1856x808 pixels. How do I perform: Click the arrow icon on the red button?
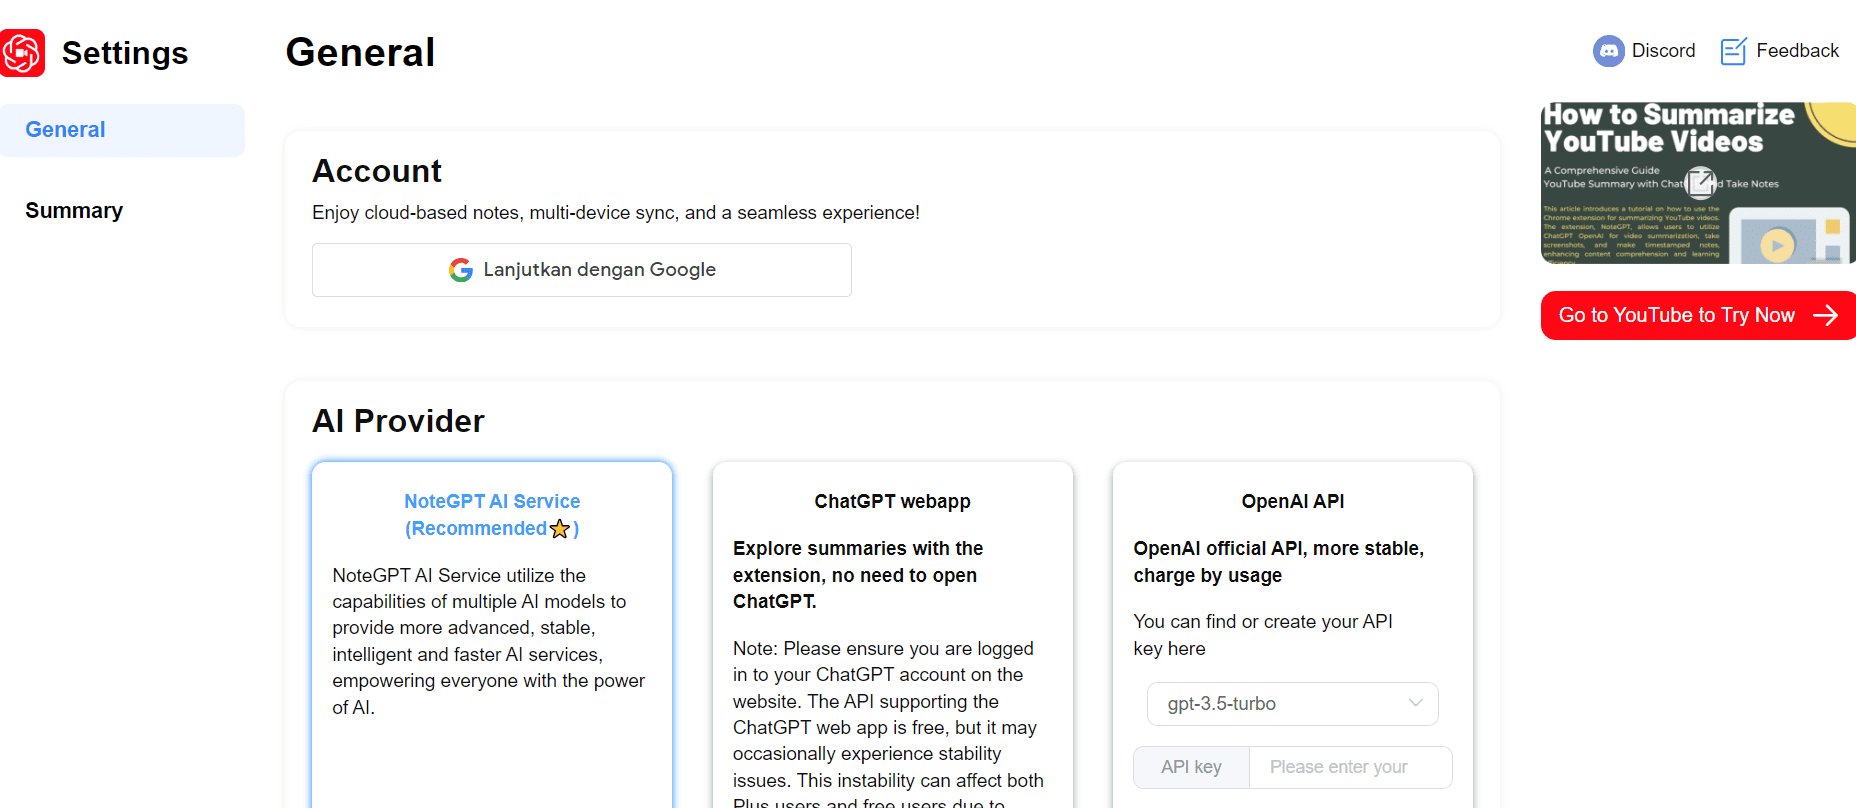pyautogui.click(x=1825, y=316)
